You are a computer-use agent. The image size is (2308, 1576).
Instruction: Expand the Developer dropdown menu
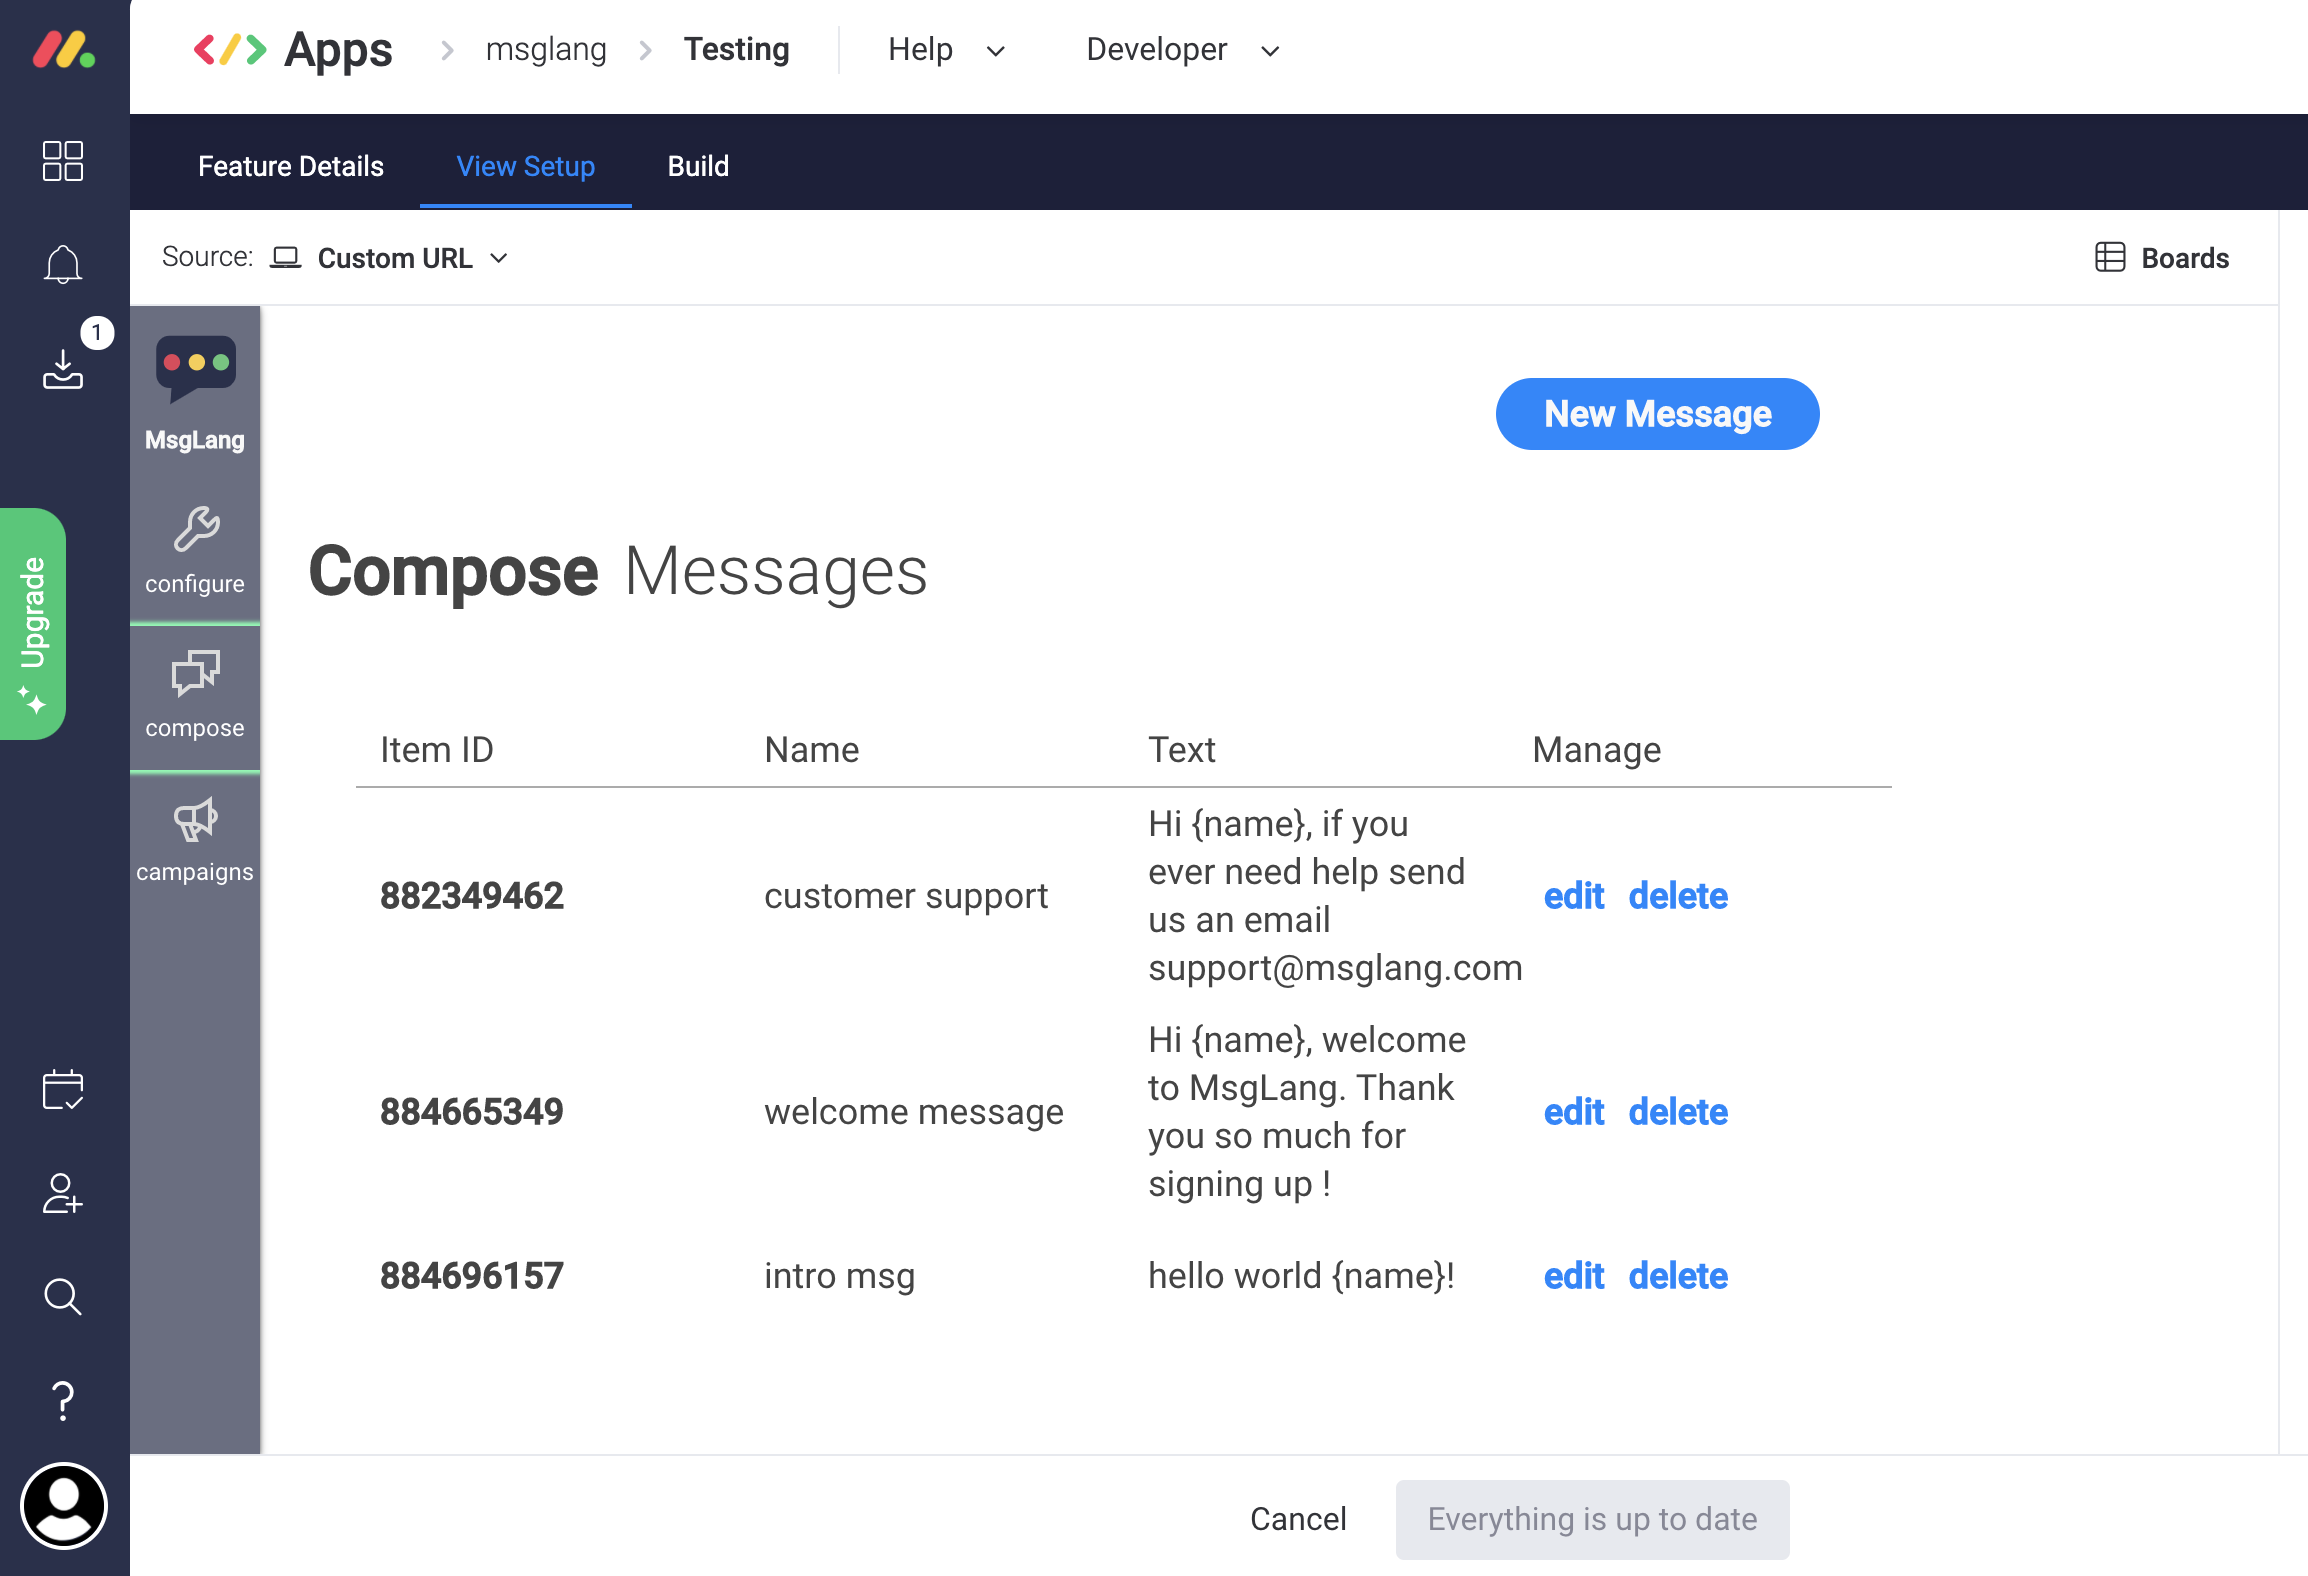click(x=1182, y=50)
